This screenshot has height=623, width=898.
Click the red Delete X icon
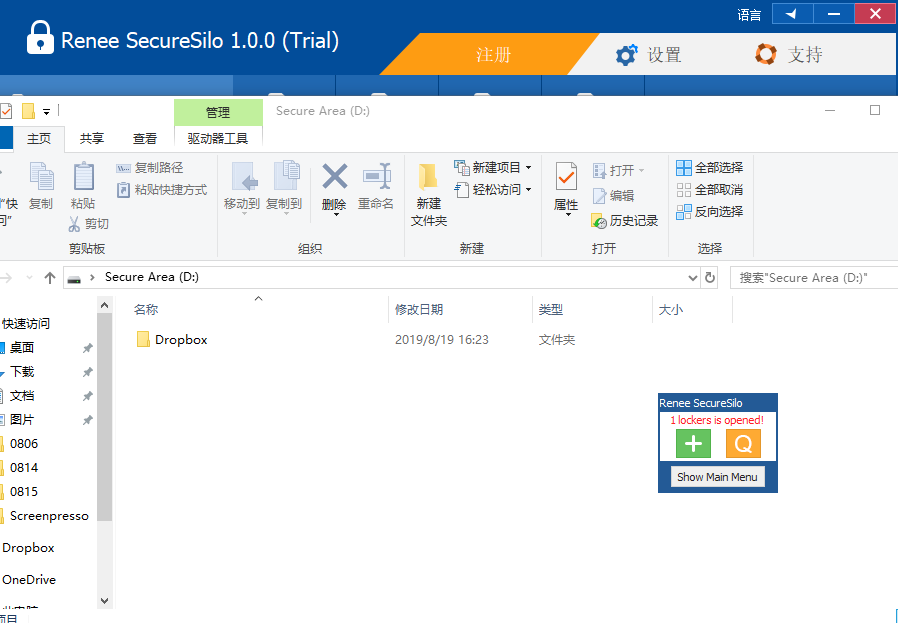click(334, 178)
